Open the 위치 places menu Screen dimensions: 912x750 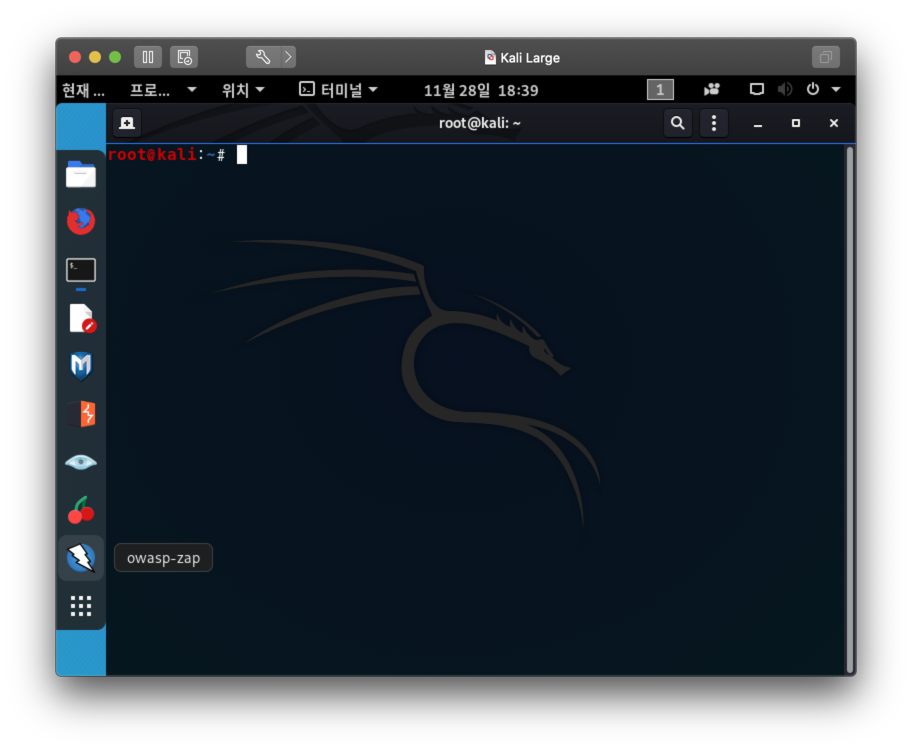pyautogui.click(x=243, y=90)
